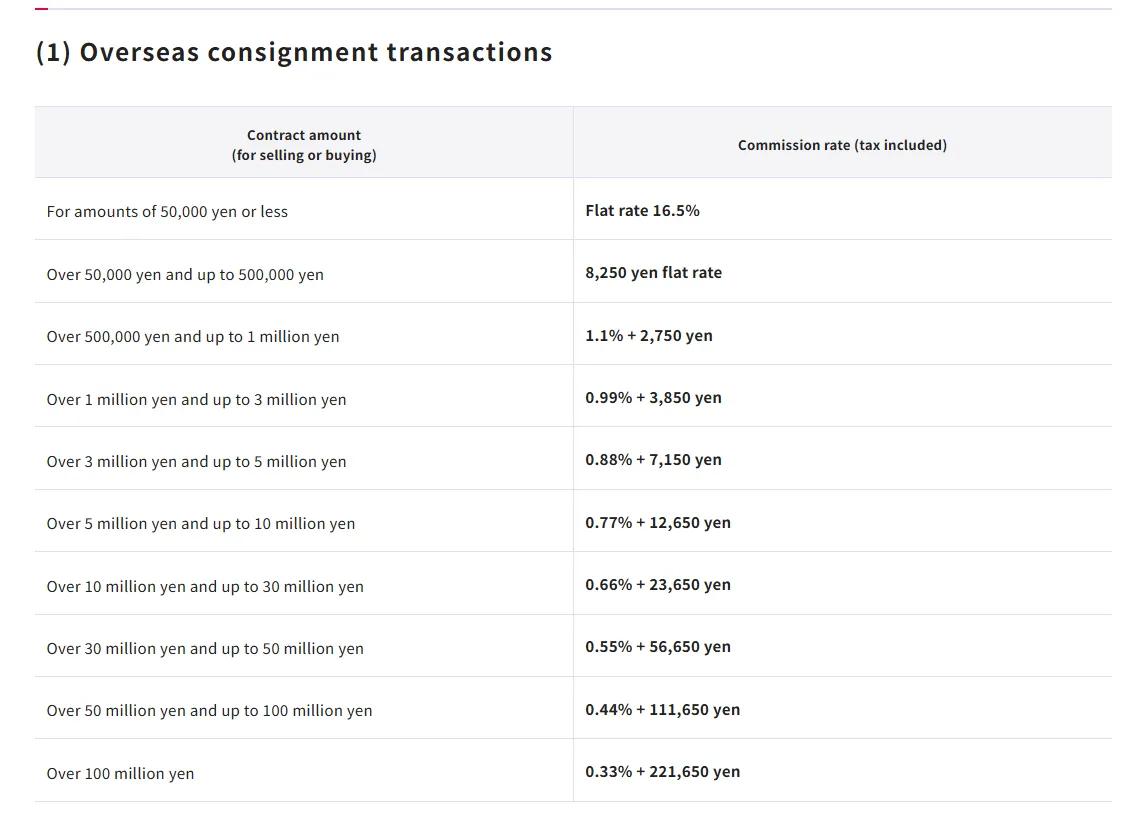Click the 0.33% + 221,650 yen cell
This screenshot has width=1125, height=824.
(662, 772)
